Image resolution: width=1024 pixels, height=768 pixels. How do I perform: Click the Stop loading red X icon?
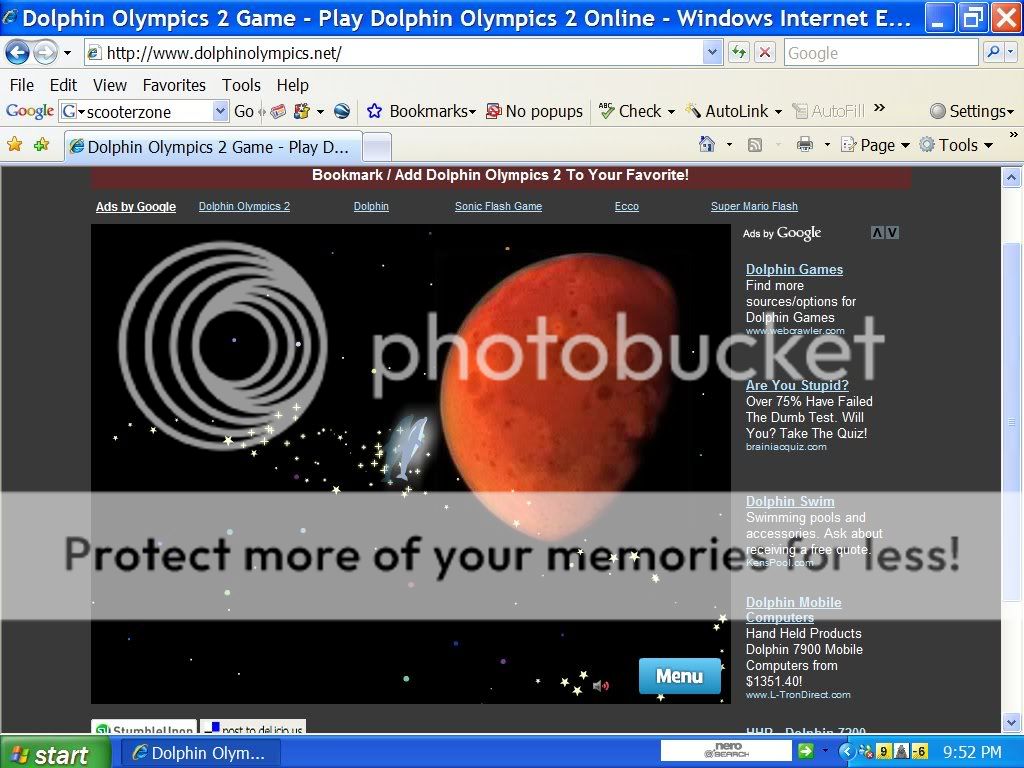[765, 53]
